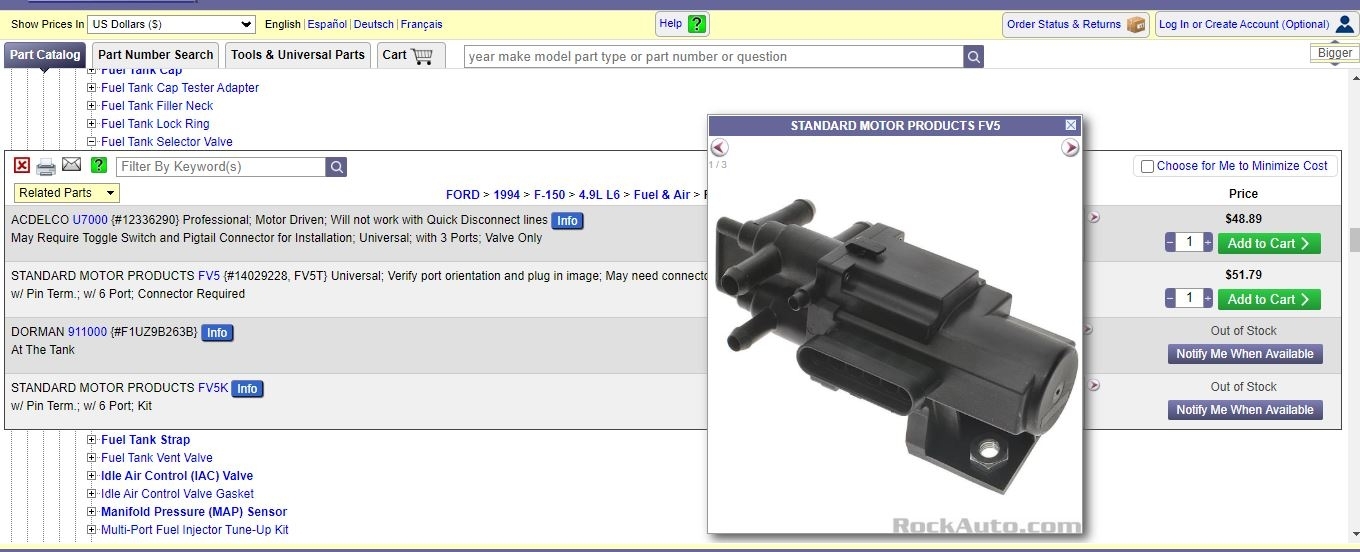This screenshot has width=1360, height=552.
Task: Open the U7000 part number link
Action: [90, 220]
